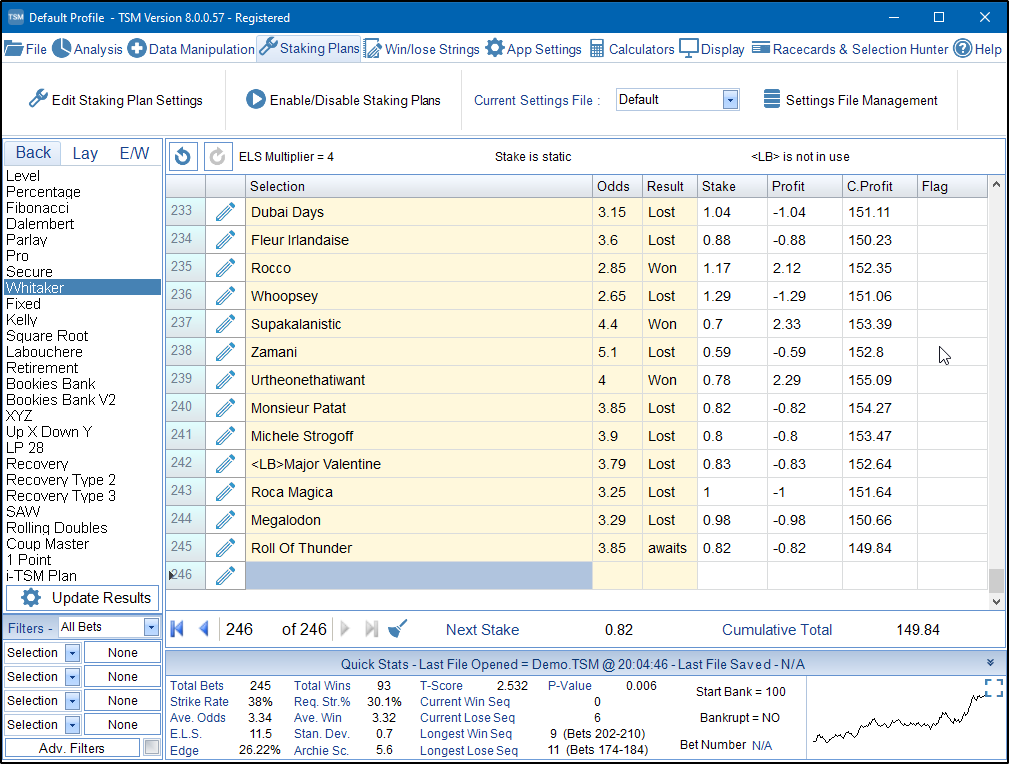Open the All Bets filter dropdown
Viewport: 1009px width, 764px height.
pyautogui.click(x=151, y=628)
